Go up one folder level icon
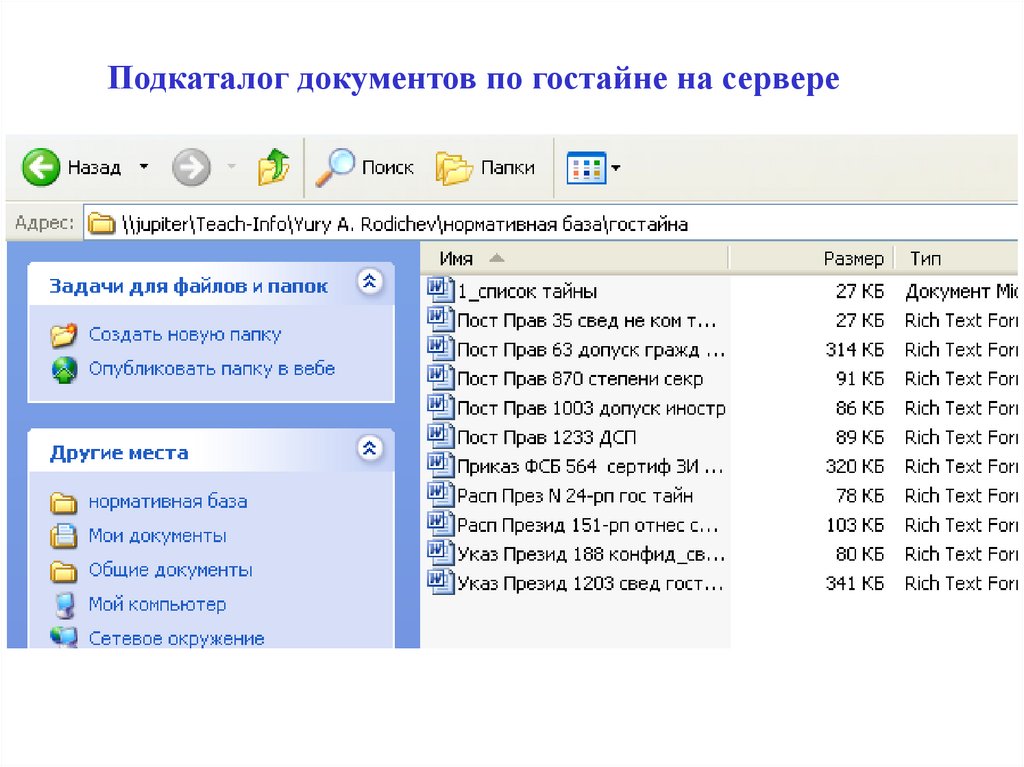Viewport: 1024px width, 767px height. [274, 167]
